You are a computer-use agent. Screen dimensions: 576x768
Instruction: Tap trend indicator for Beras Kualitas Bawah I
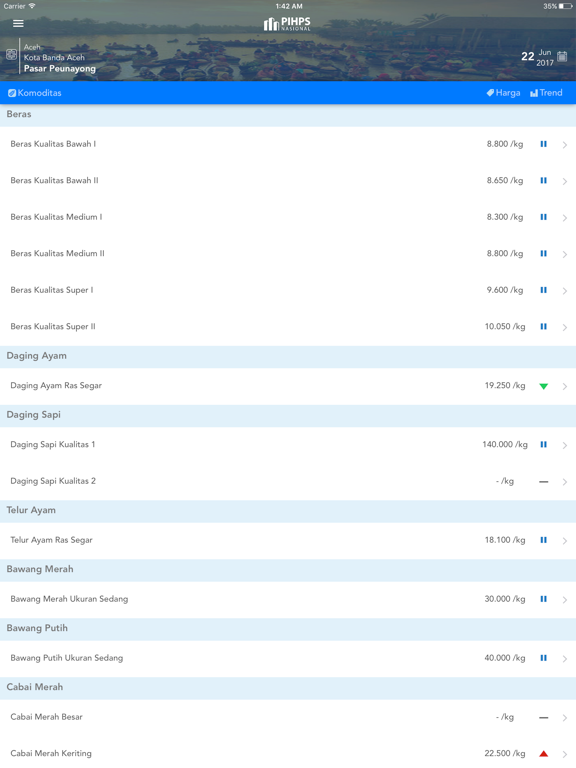click(543, 144)
